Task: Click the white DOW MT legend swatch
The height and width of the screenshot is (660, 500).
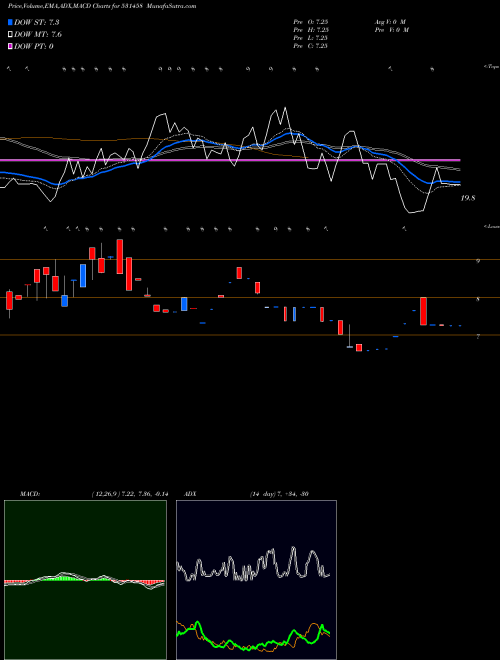Action: coord(11,34)
